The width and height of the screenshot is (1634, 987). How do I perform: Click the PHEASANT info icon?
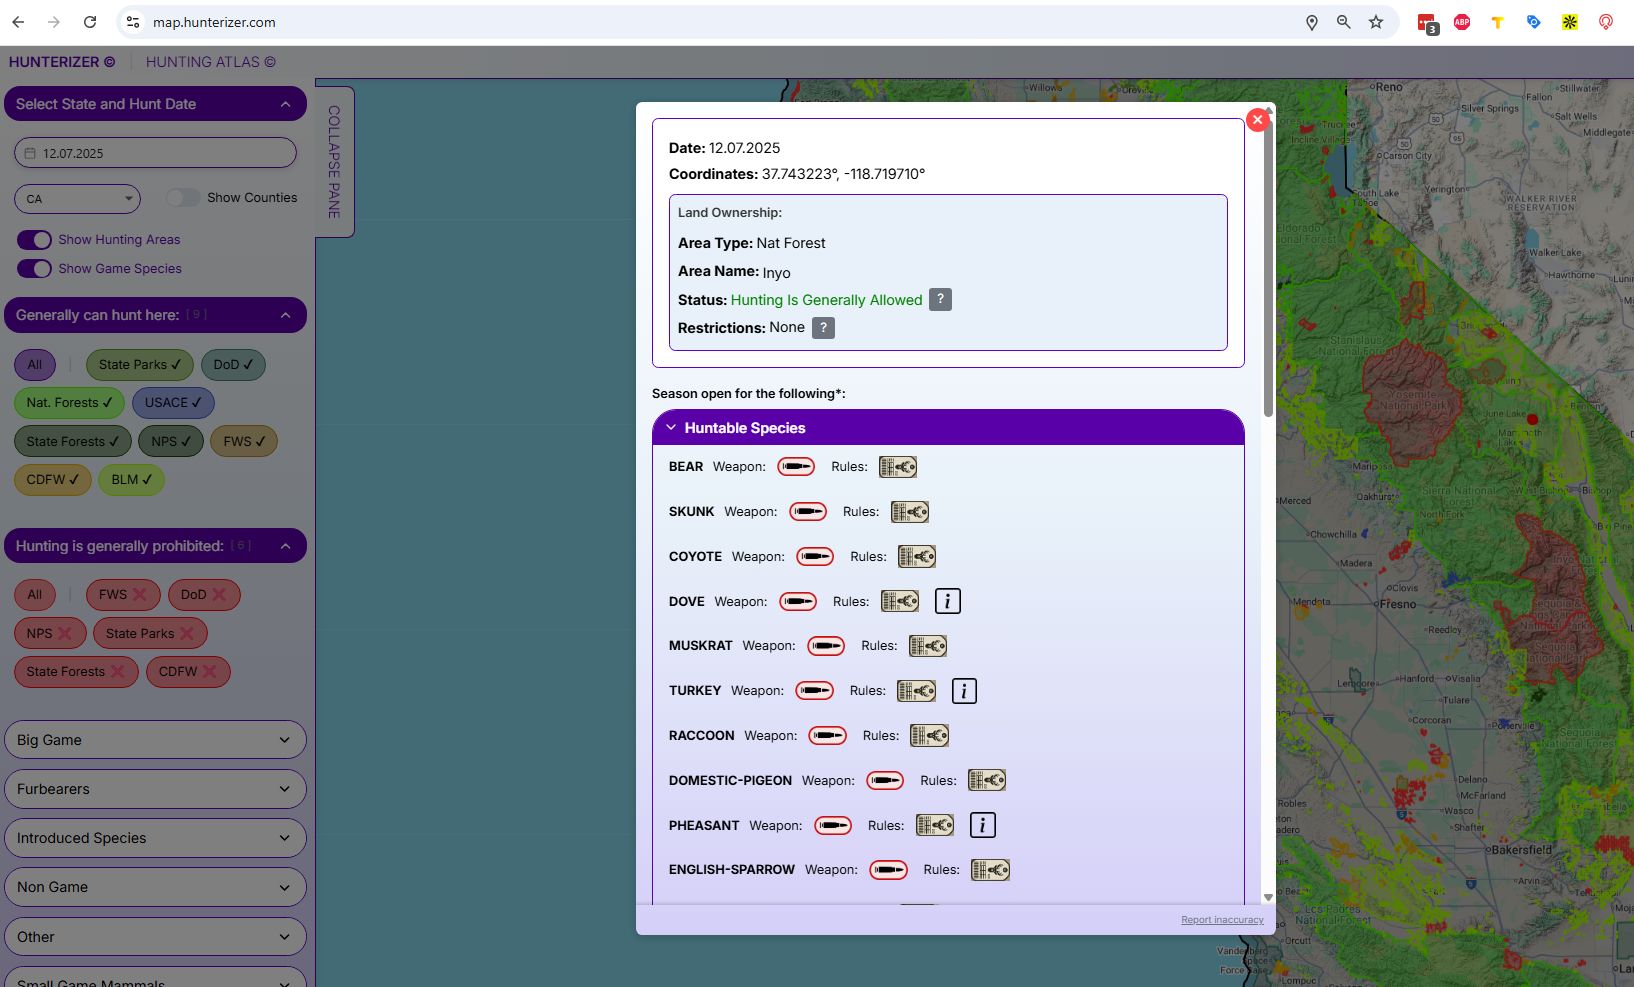(982, 825)
